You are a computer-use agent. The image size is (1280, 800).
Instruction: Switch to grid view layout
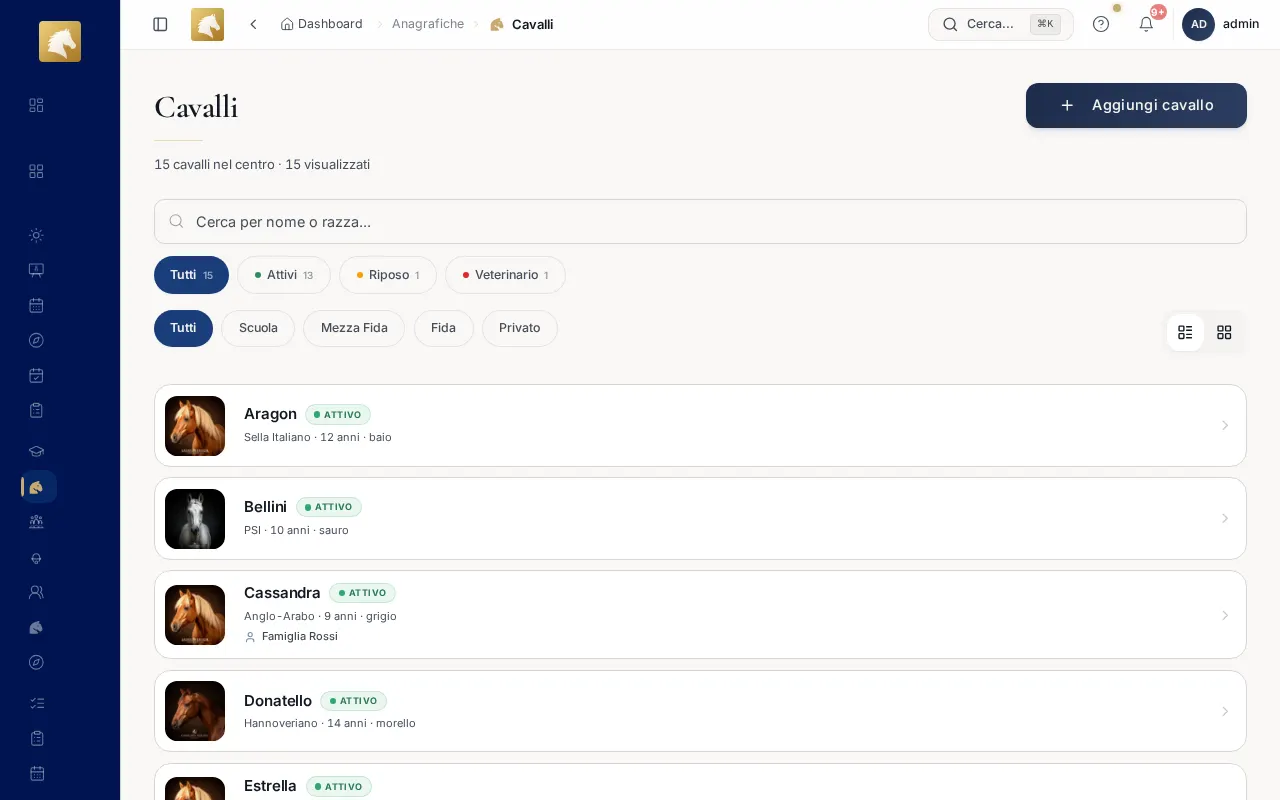[1224, 332]
